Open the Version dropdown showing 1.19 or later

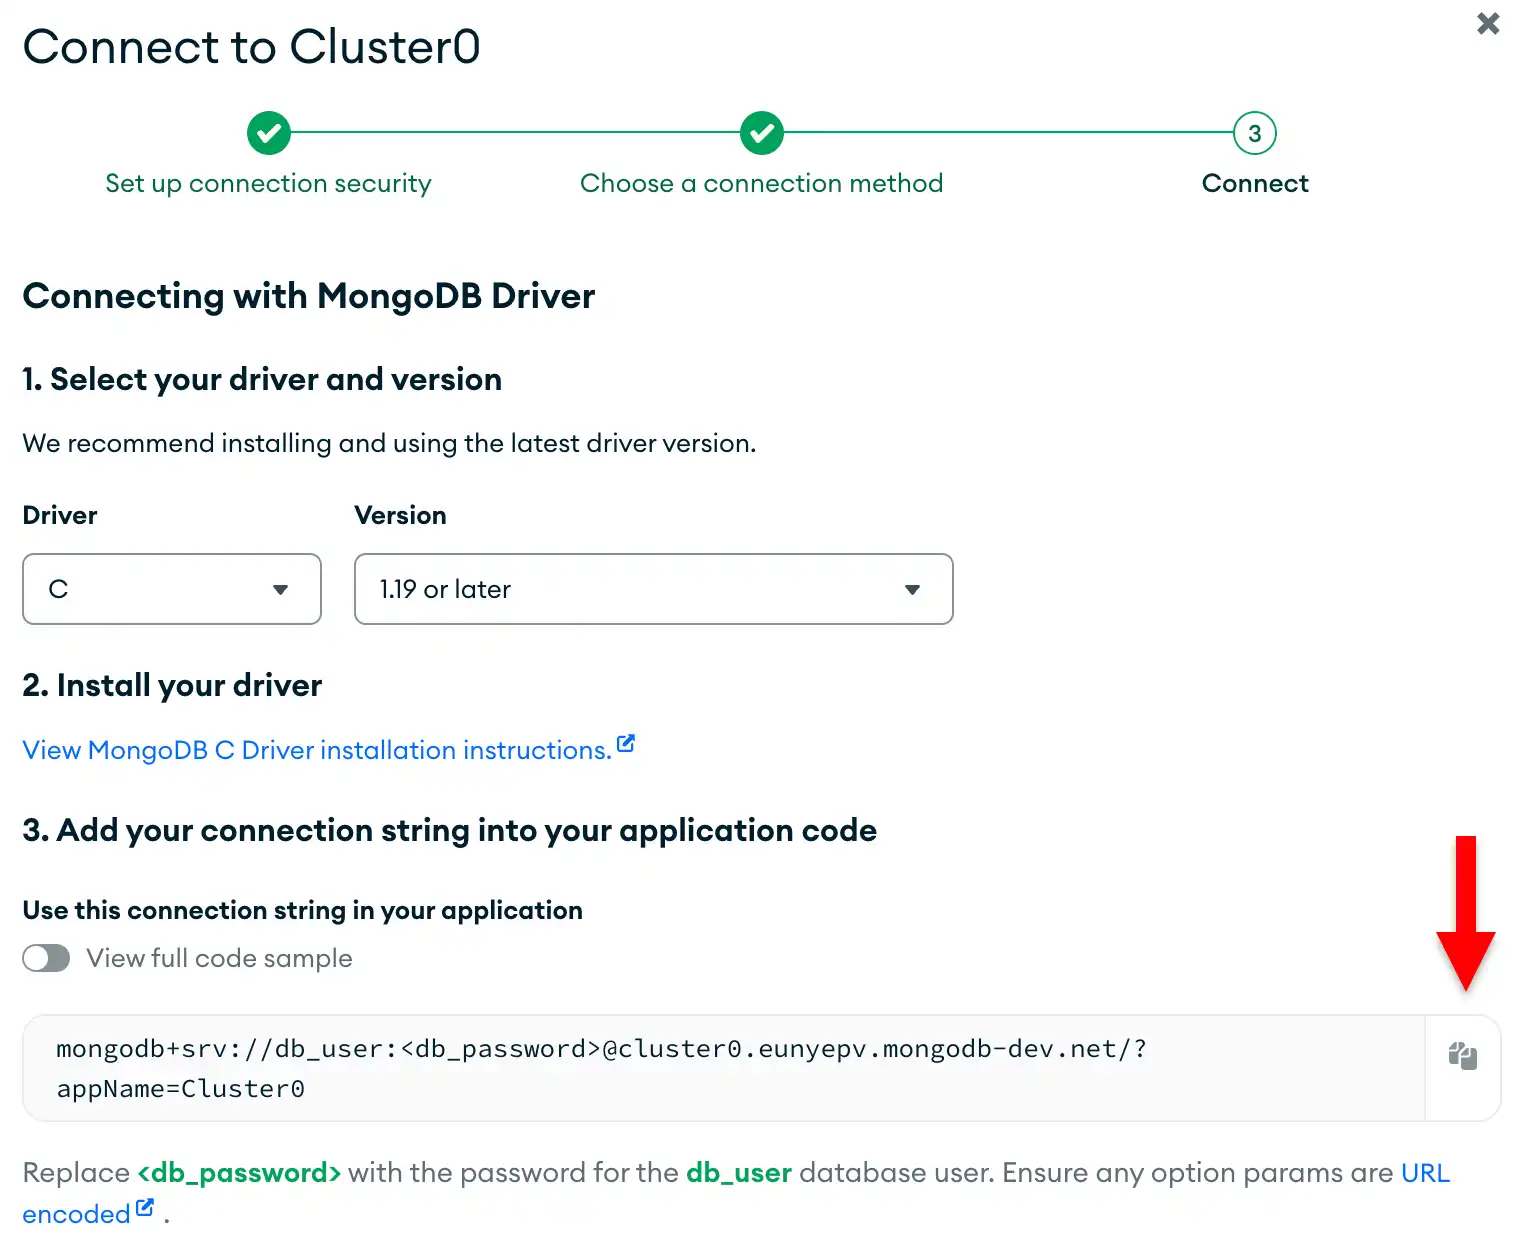pos(653,589)
